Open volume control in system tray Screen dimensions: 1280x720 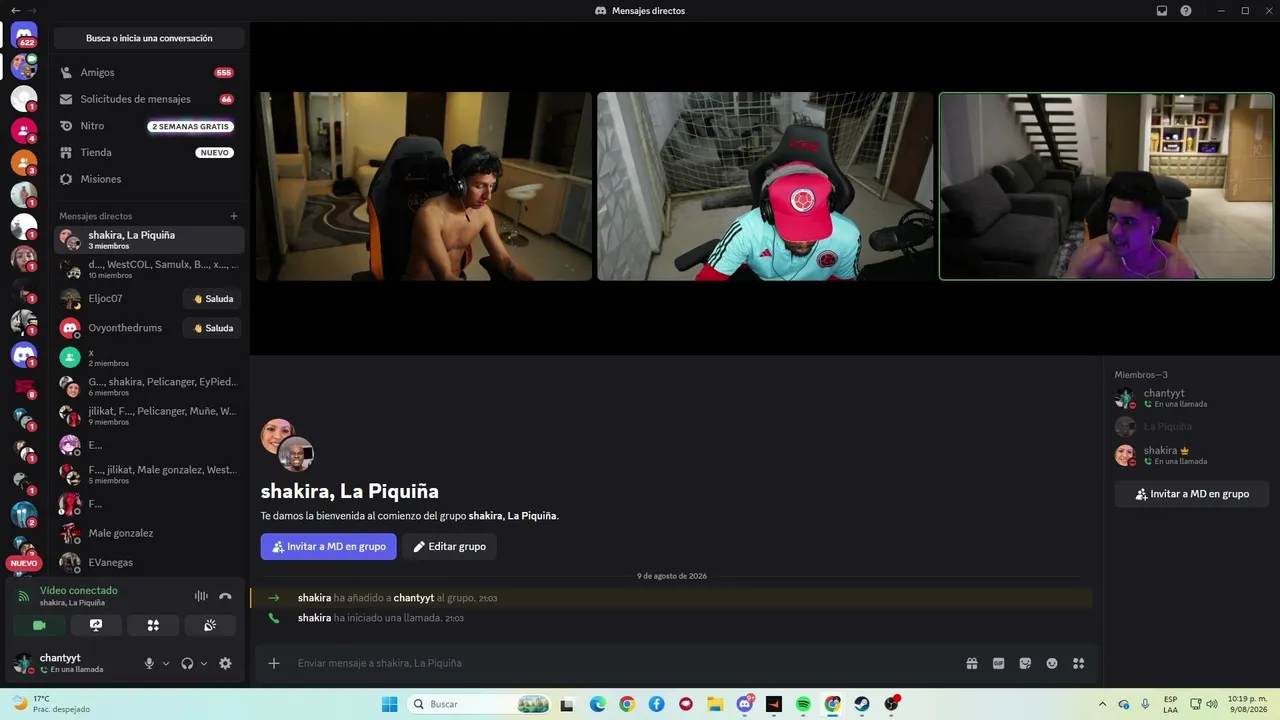click(x=1212, y=704)
